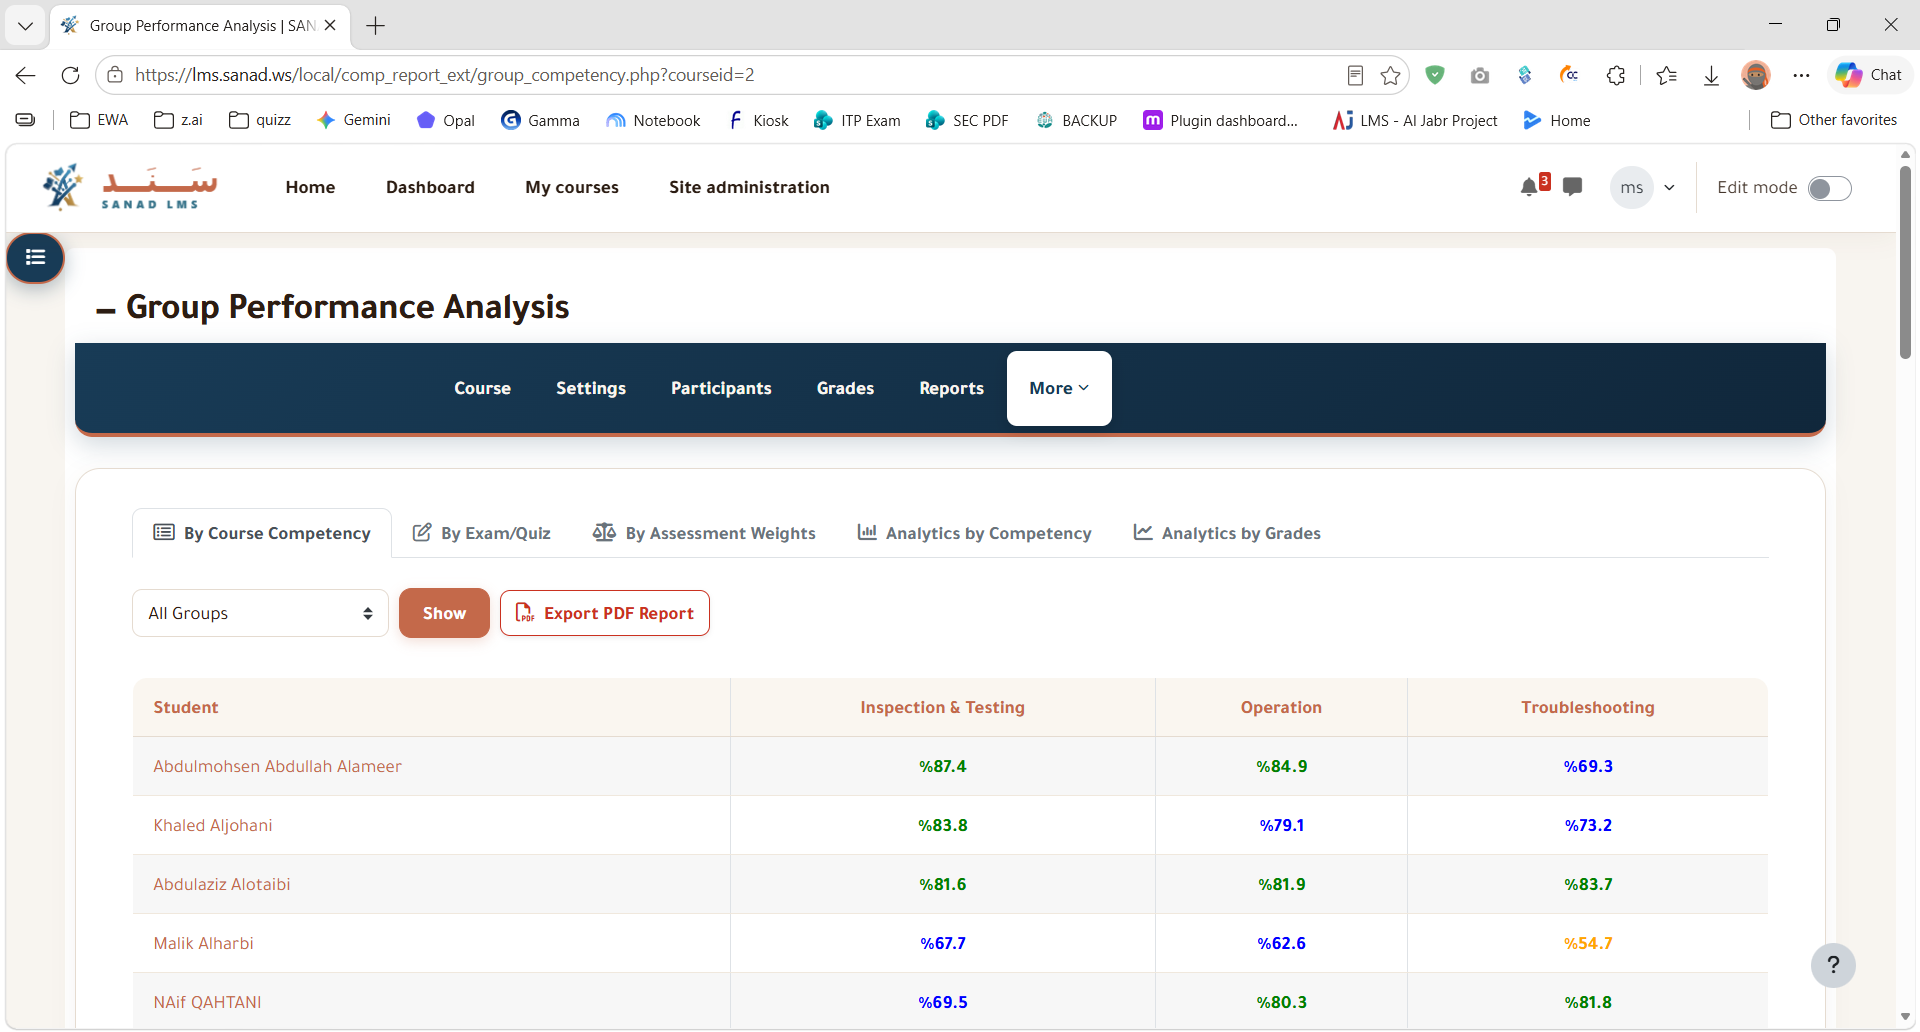Switch to the By Exam/Quiz tab
The image size is (1920, 1032).
482,533
